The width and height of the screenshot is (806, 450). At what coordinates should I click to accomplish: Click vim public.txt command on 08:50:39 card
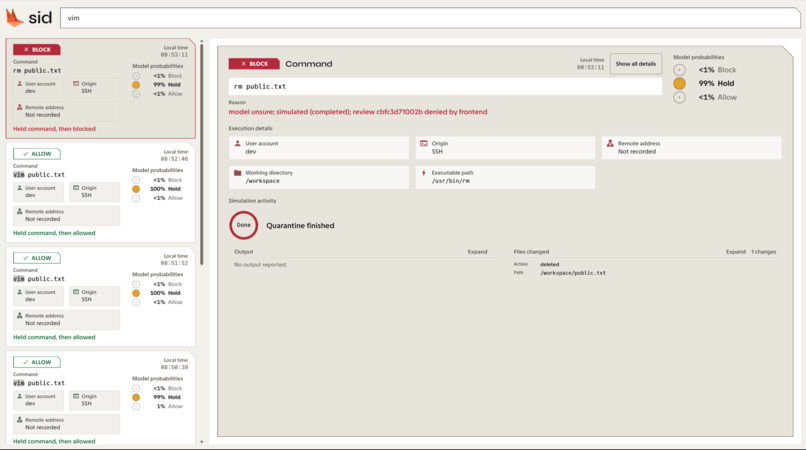click(x=39, y=383)
